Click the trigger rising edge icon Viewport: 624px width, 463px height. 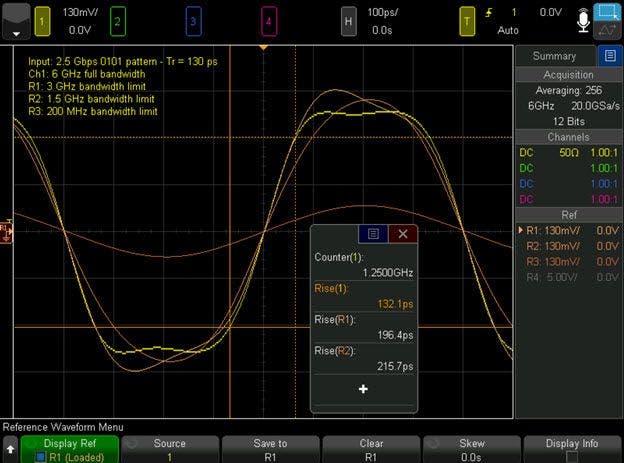[489, 13]
